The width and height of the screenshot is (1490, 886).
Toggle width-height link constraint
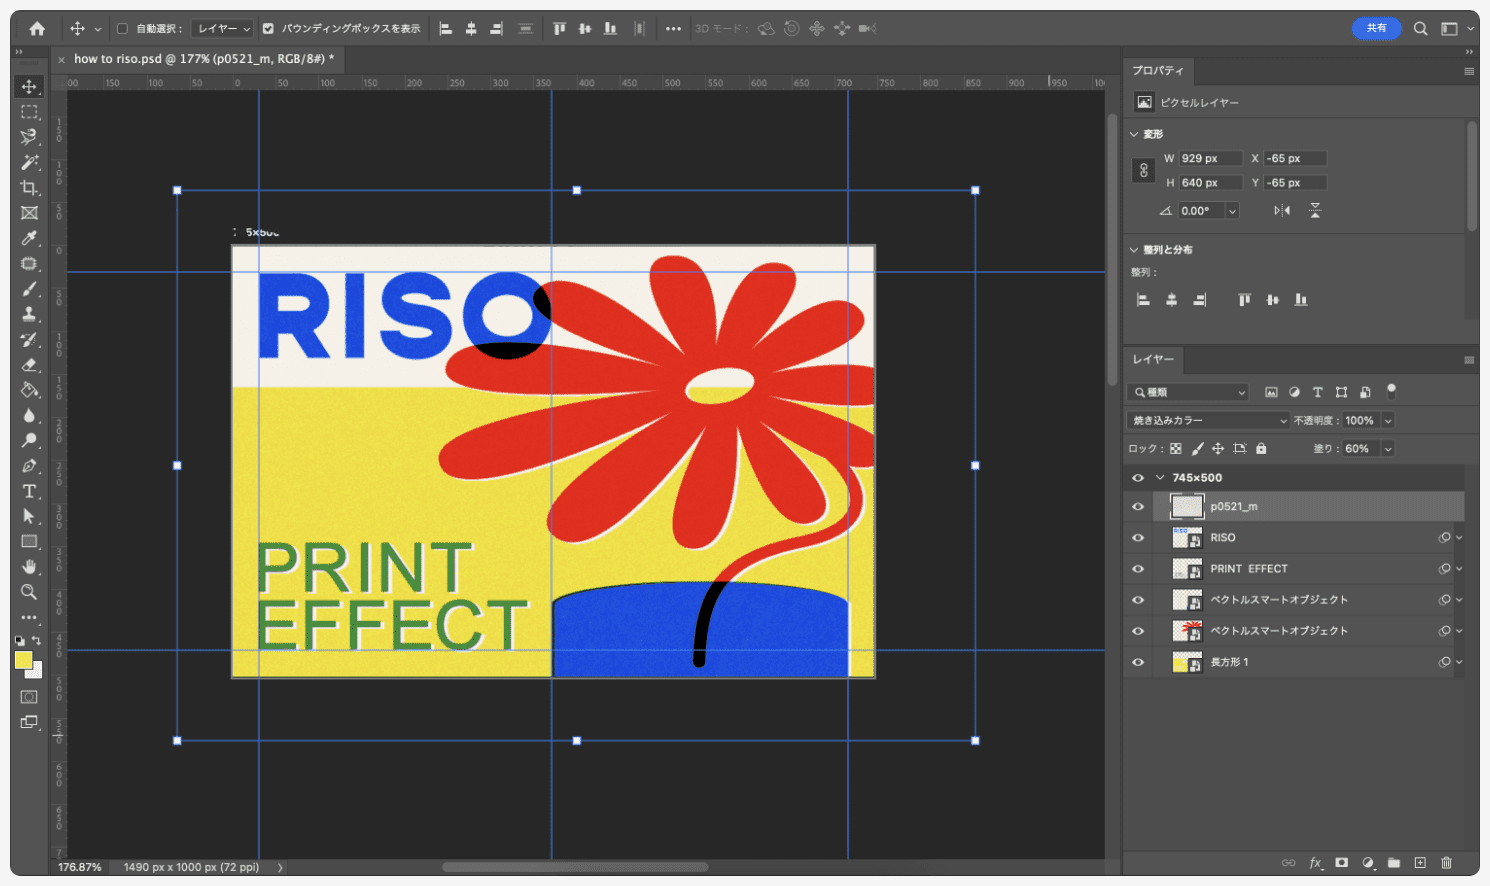(x=1144, y=171)
